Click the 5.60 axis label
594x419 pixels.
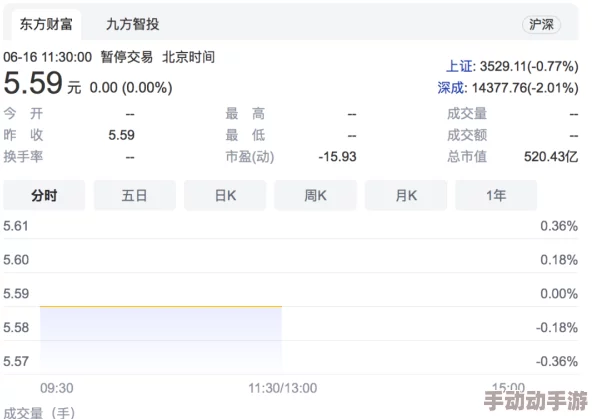pyautogui.click(x=16, y=260)
